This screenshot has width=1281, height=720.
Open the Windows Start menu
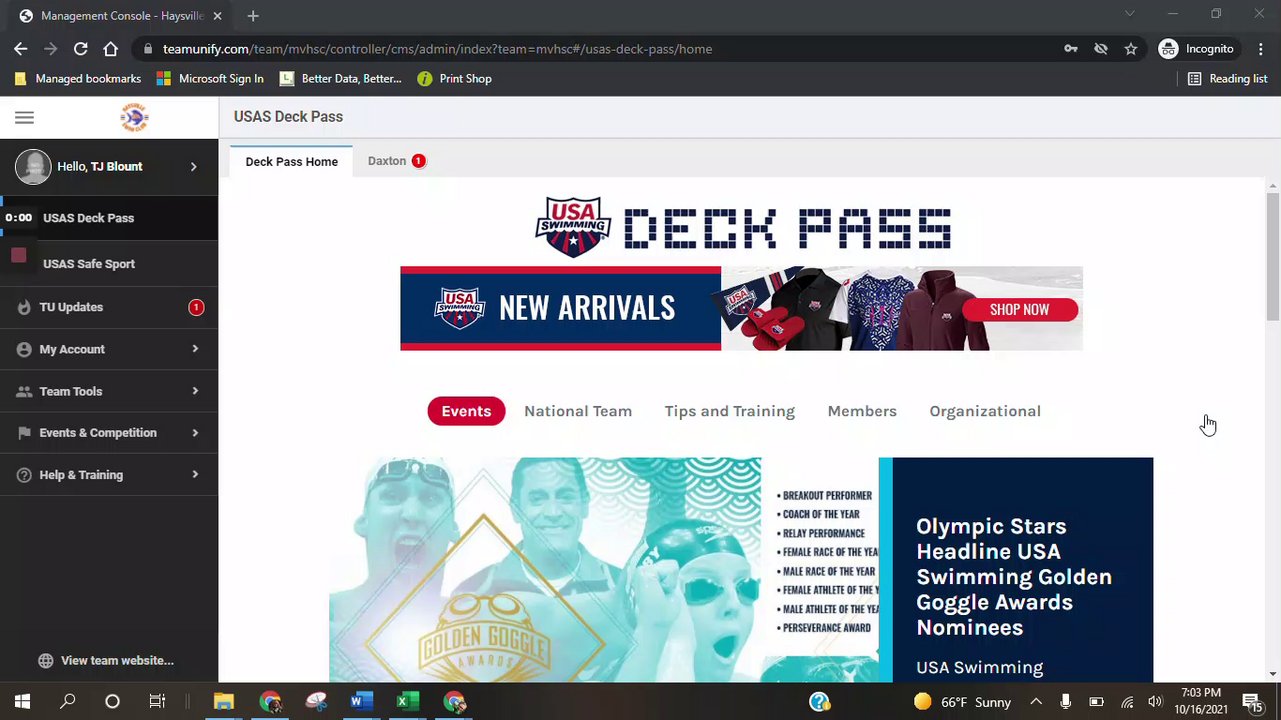pyautogui.click(x=22, y=702)
